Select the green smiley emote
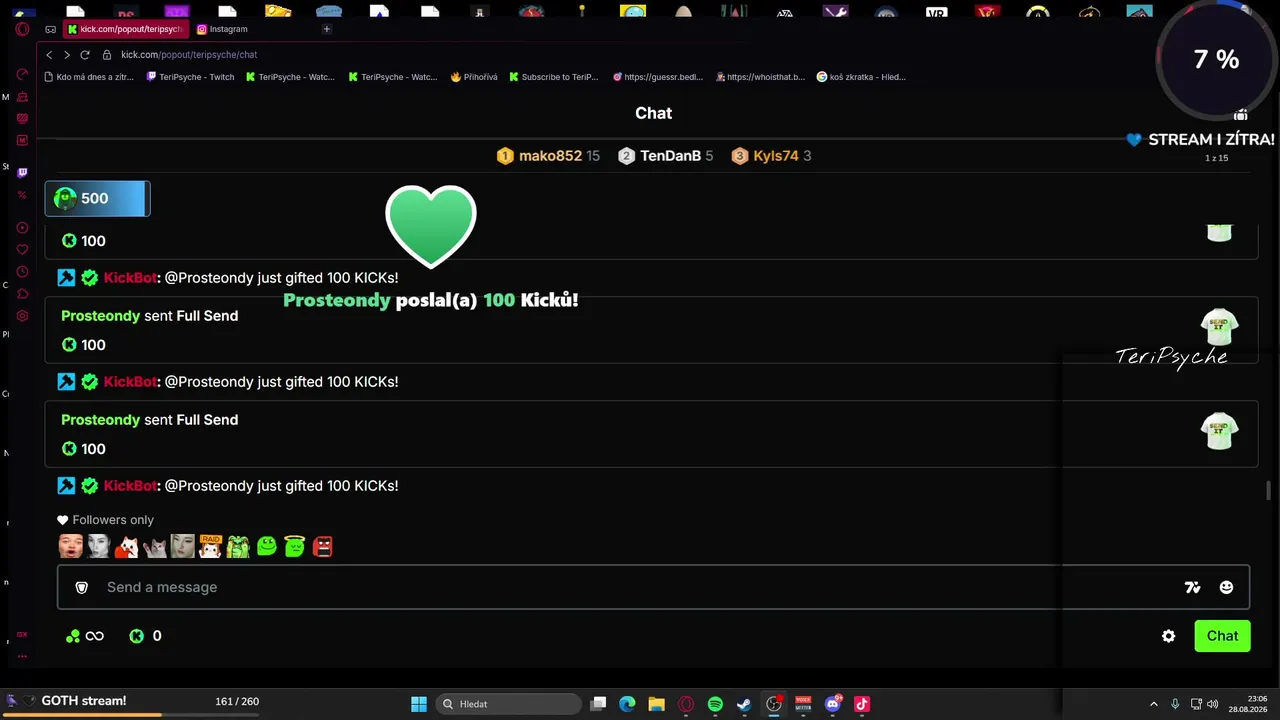The height and width of the screenshot is (720, 1280). tap(266, 546)
